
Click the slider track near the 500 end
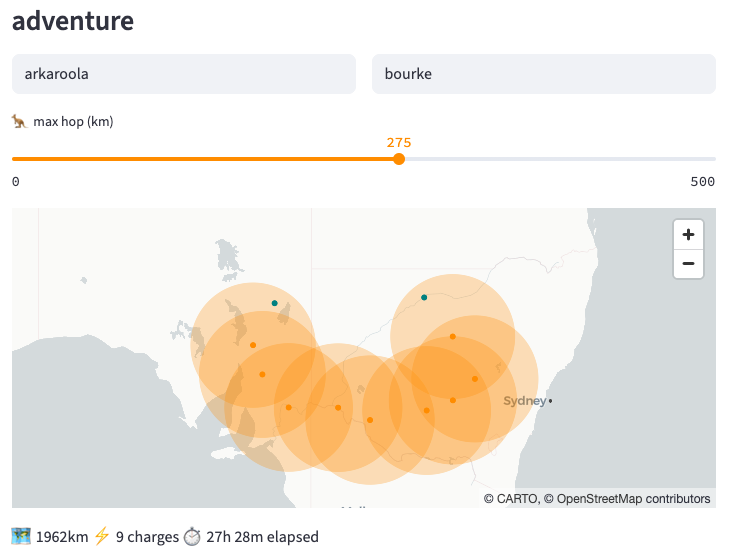click(x=704, y=159)
